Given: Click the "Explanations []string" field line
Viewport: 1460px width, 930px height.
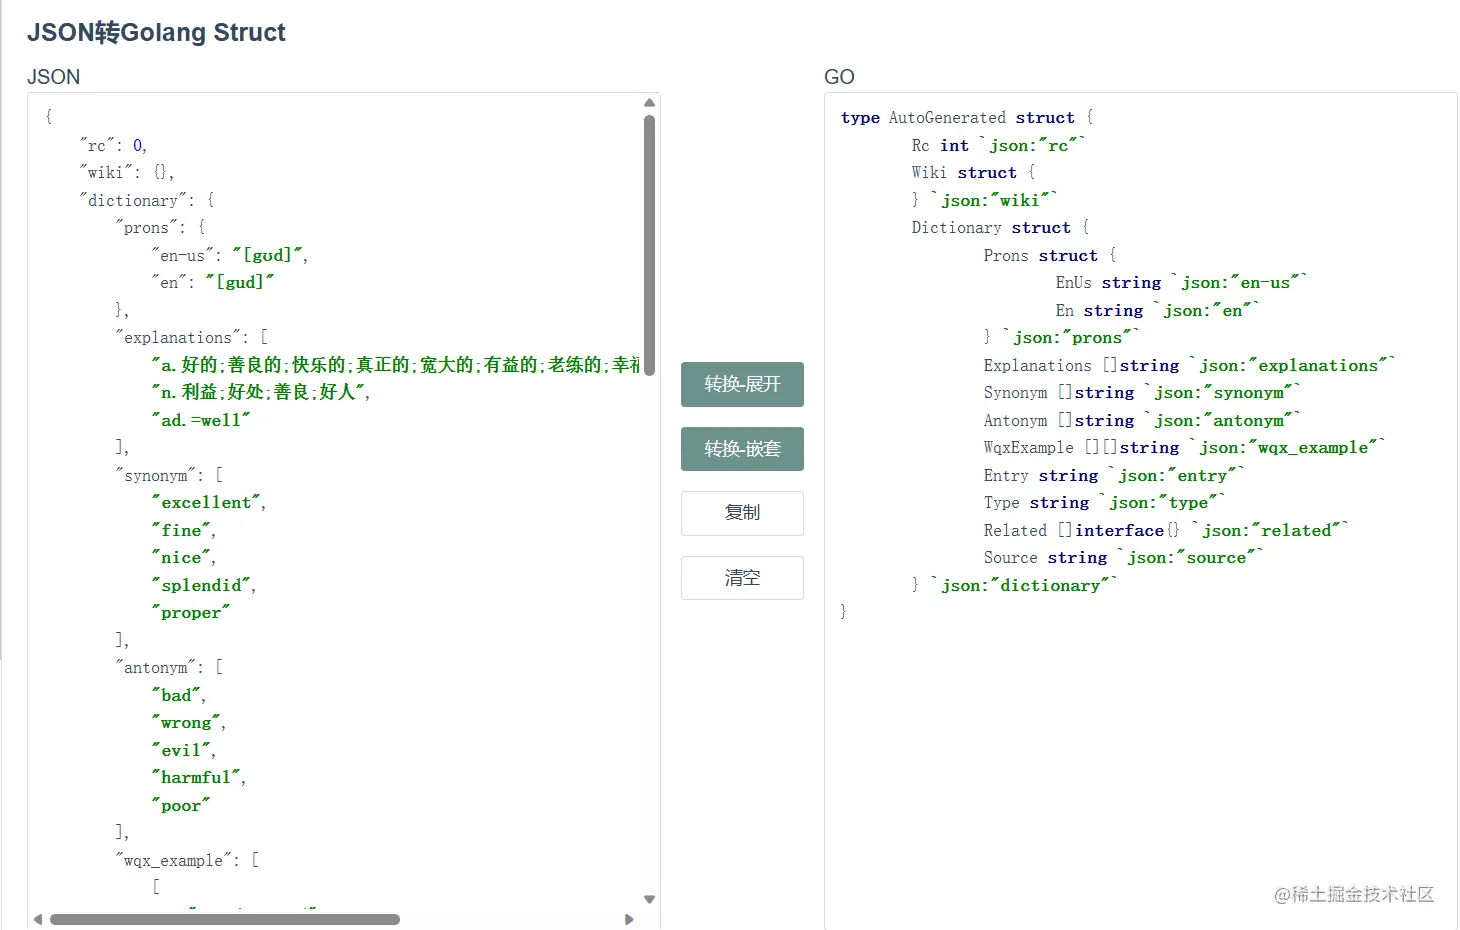Looking at the screenshot, I should [x=1190, y=366].
